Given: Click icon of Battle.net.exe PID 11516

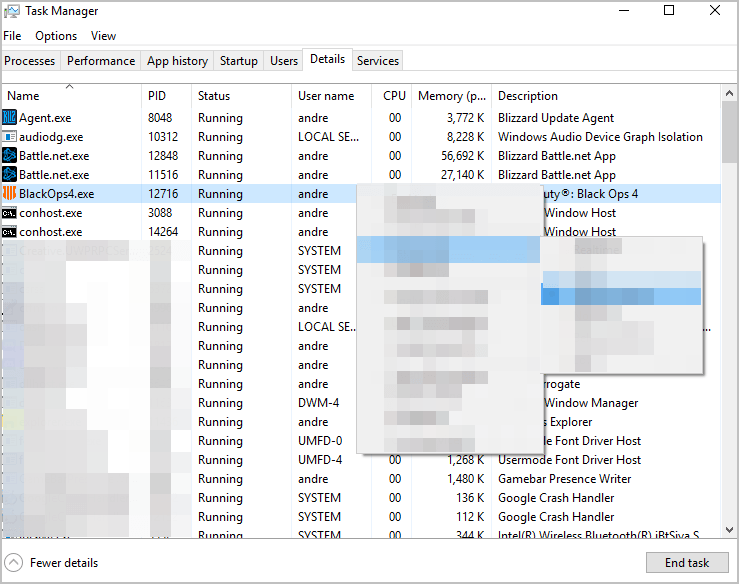Looking at the screenshot, I should [9, 174].
